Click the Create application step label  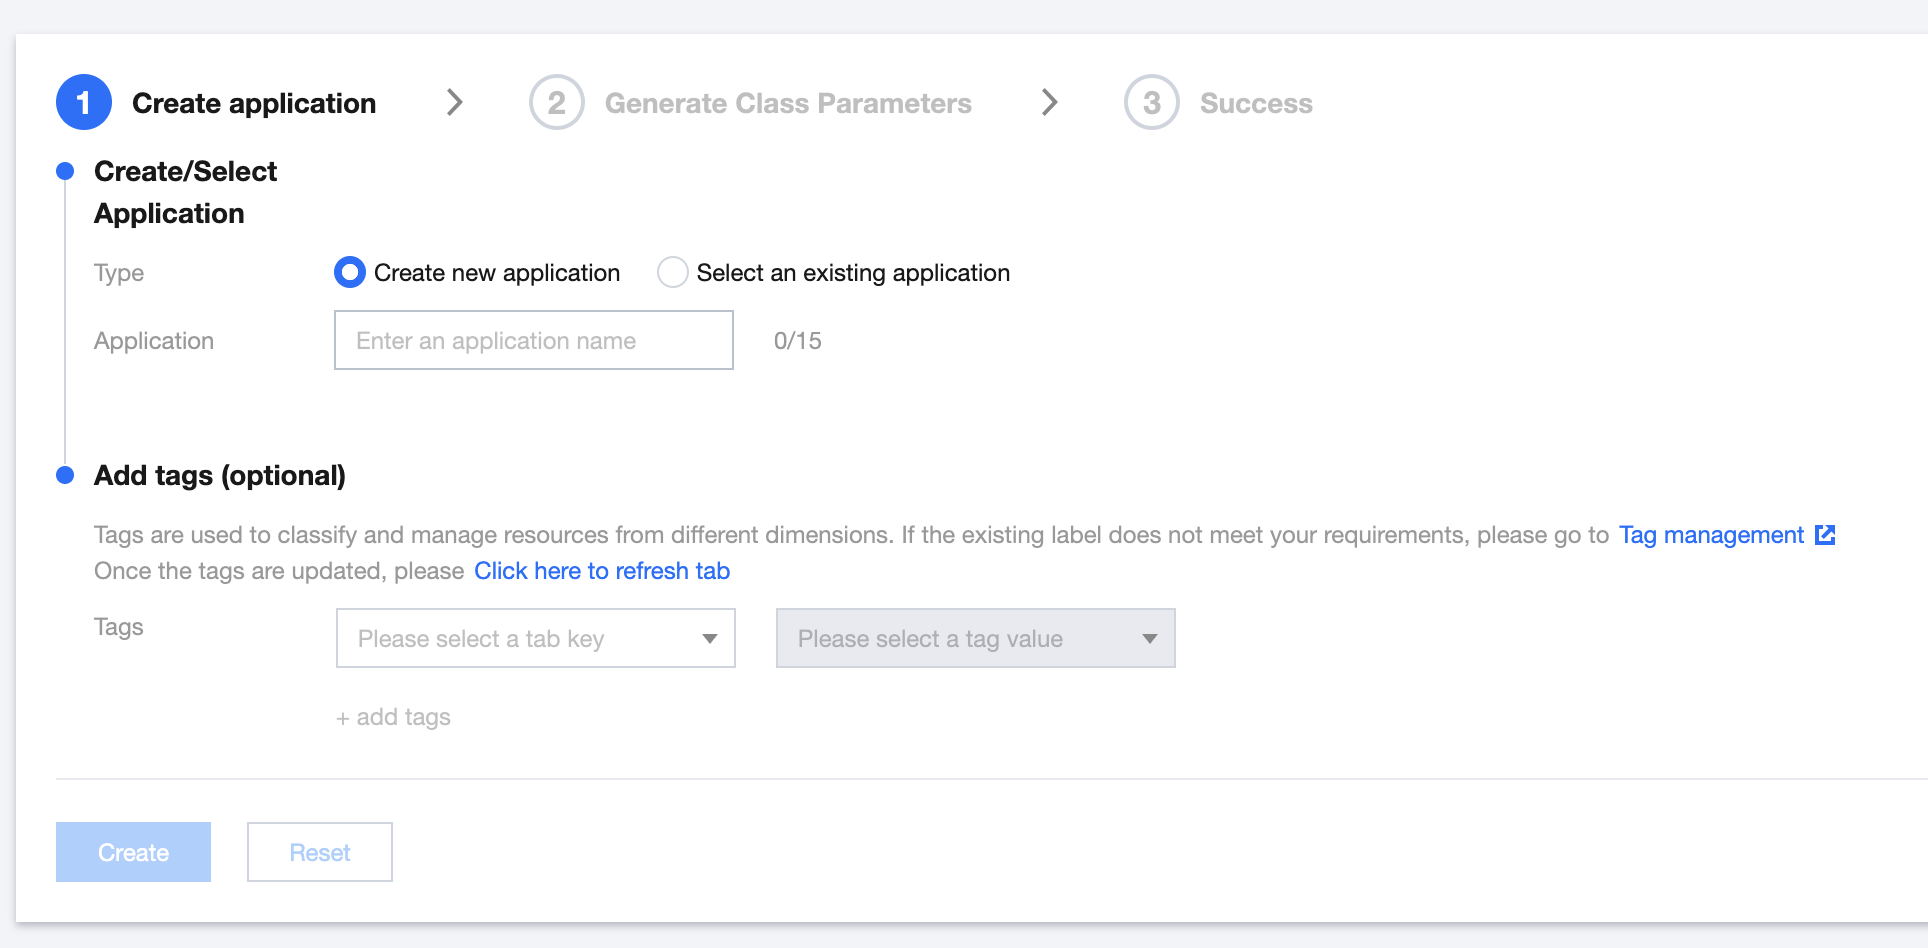254,103
